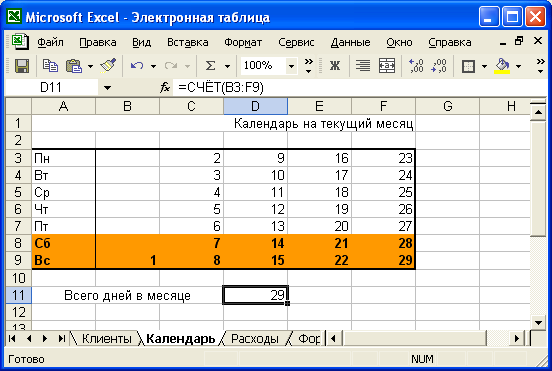
Task: Open the Borders dropdown arrow
Action: click(484, 66)
